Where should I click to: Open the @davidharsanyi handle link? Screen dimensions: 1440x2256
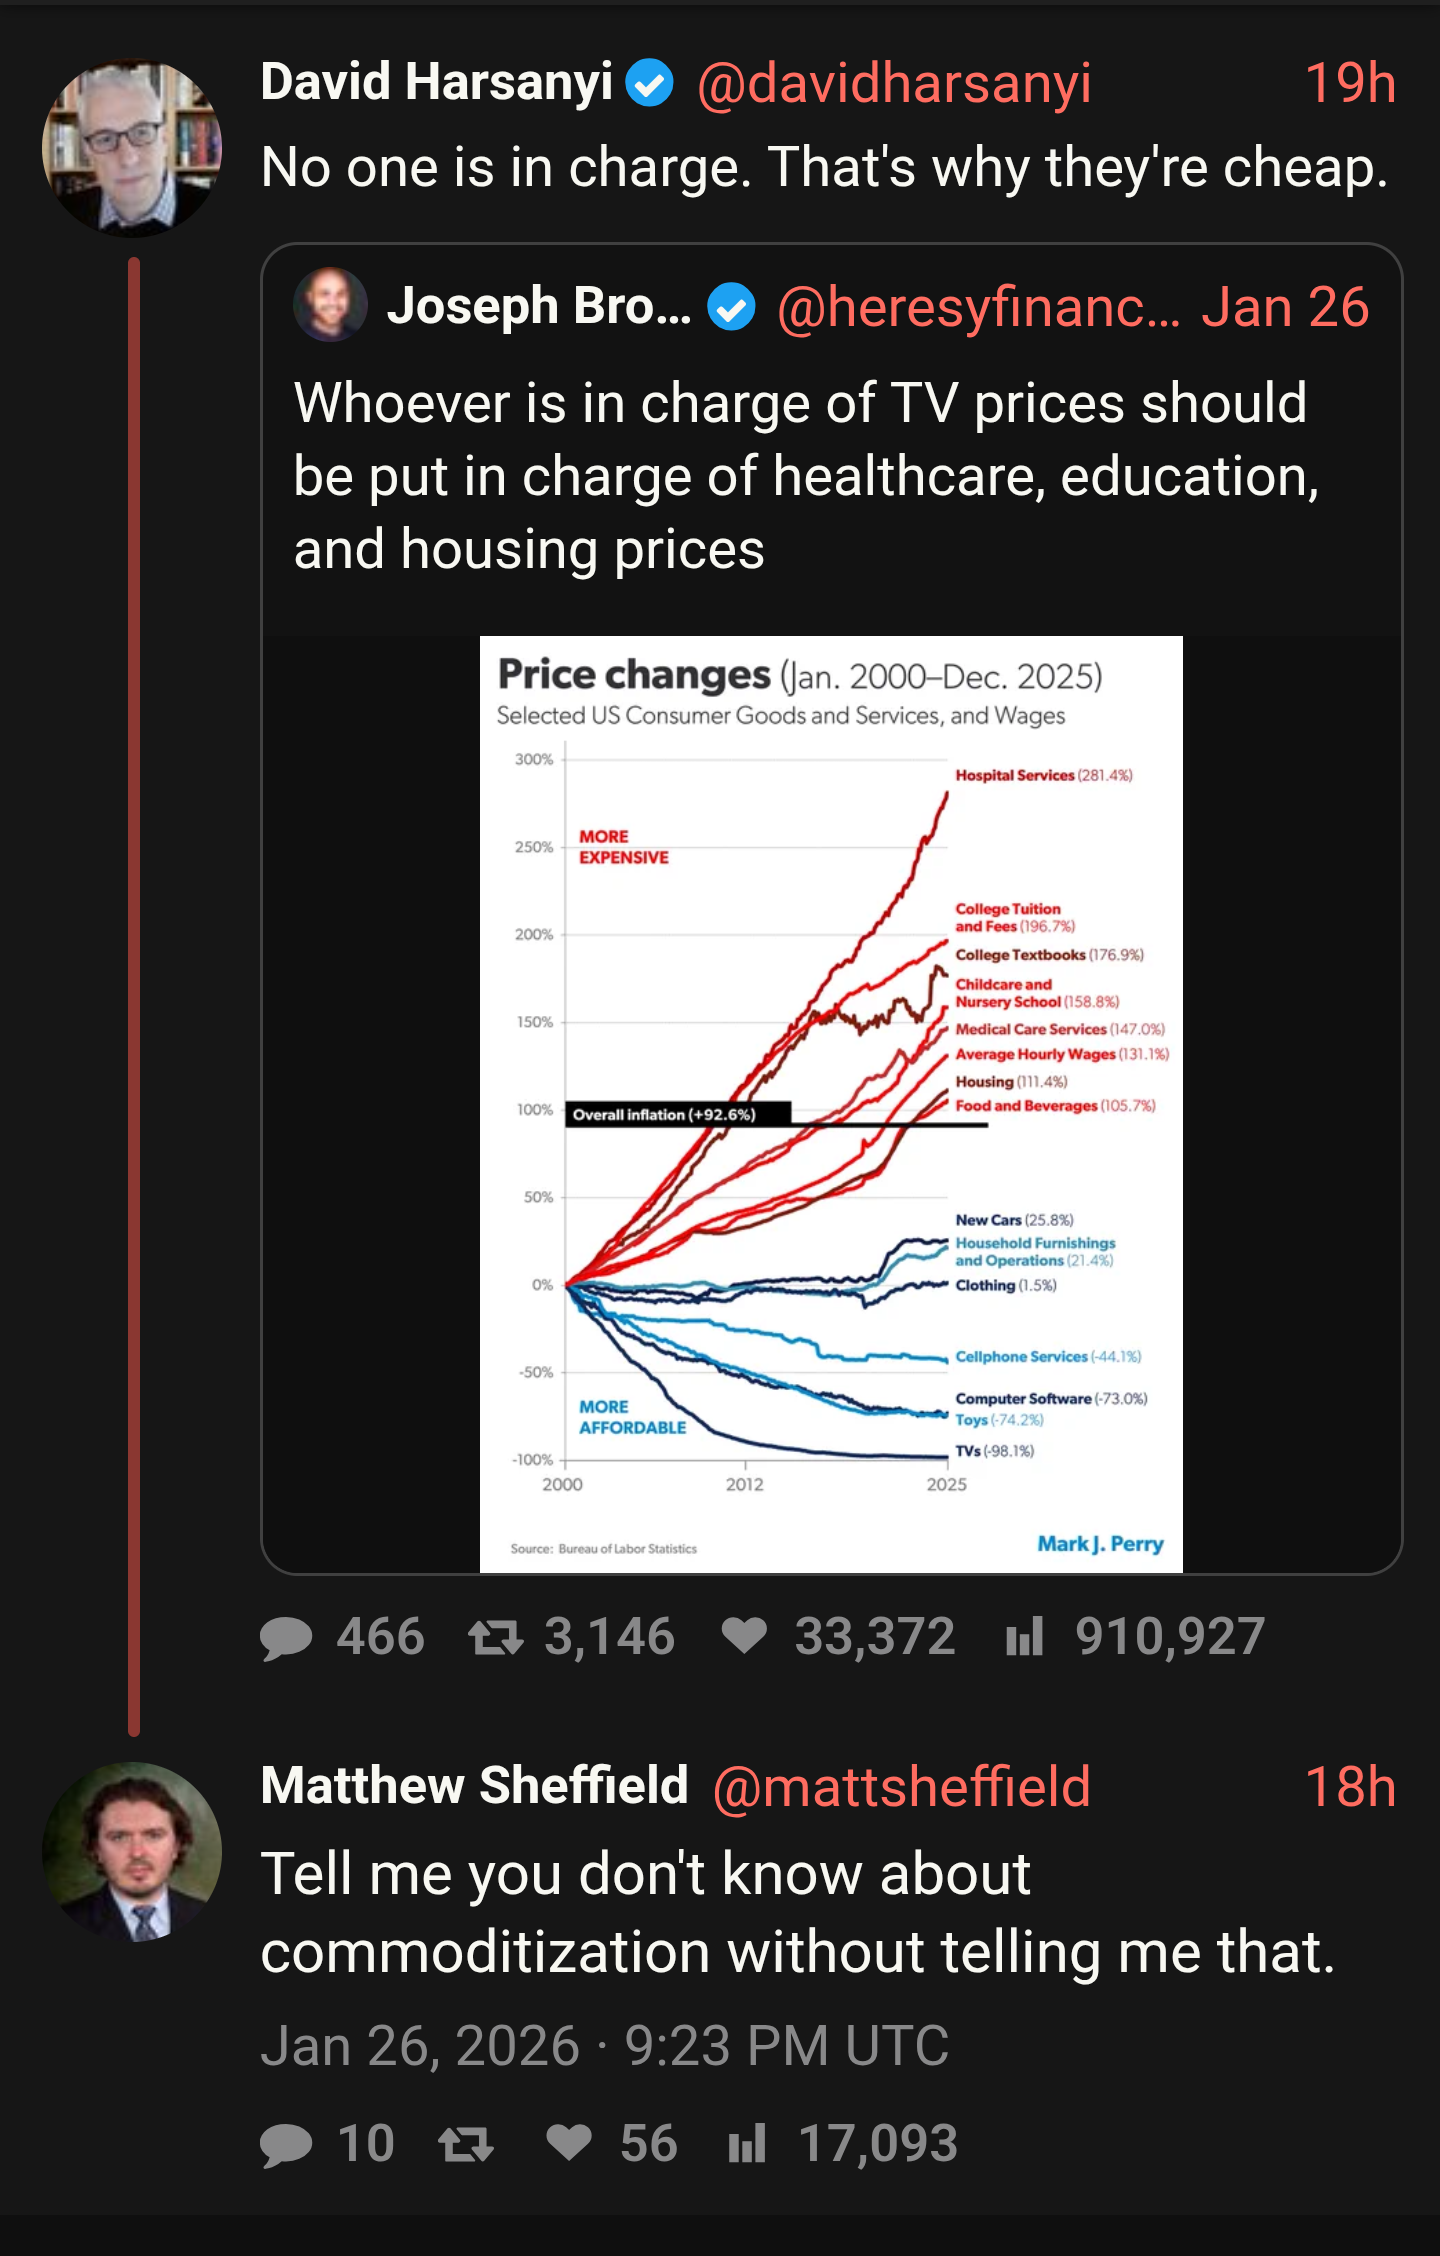[894, 83]
